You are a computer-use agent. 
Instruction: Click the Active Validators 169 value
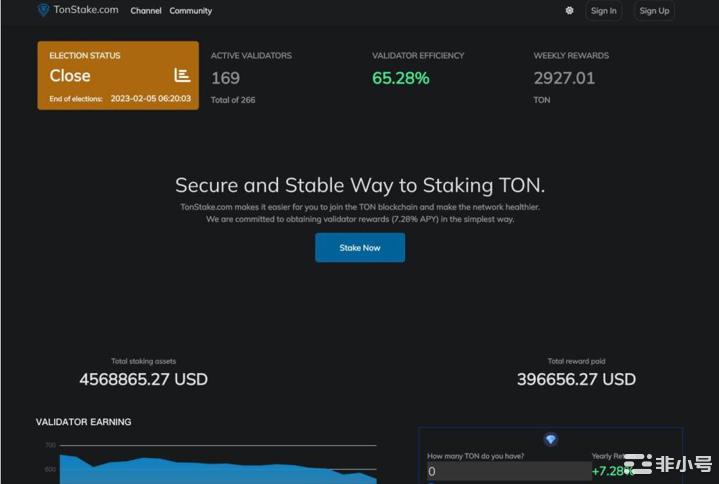[225, 78]
